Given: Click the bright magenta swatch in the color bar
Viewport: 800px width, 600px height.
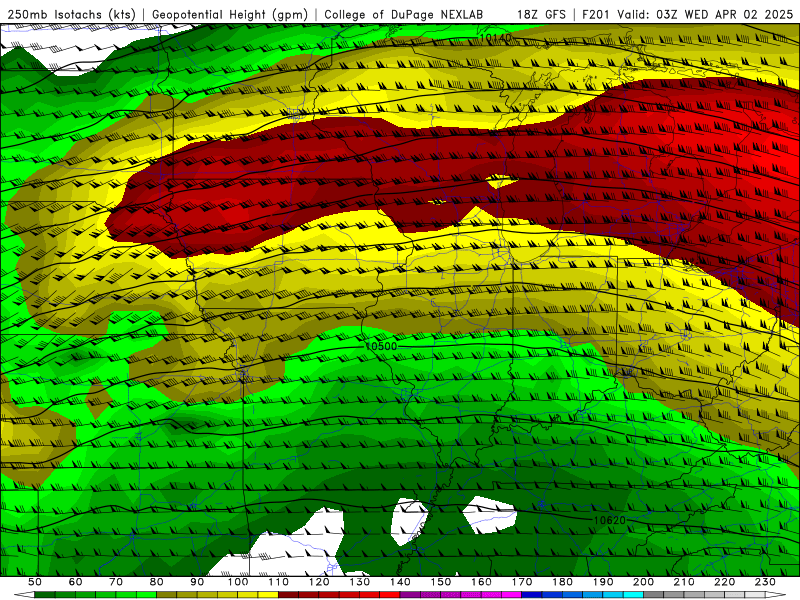Looking at the screenshot, I should point(512,595).
